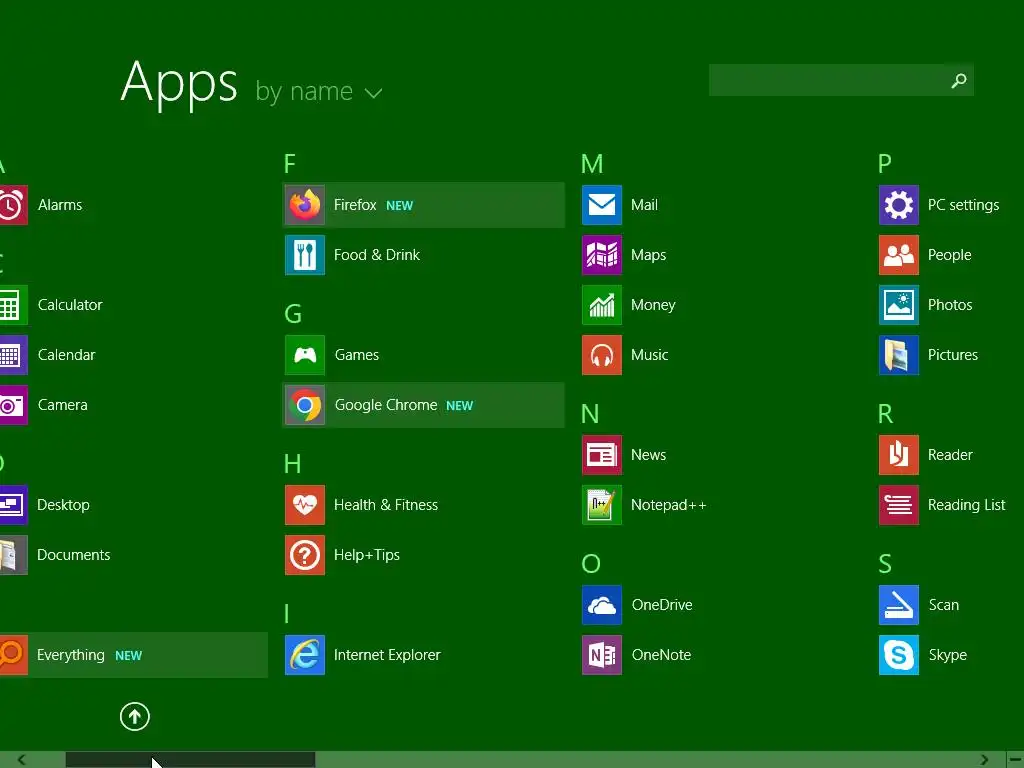Select the letter S group header

(885, 564)
